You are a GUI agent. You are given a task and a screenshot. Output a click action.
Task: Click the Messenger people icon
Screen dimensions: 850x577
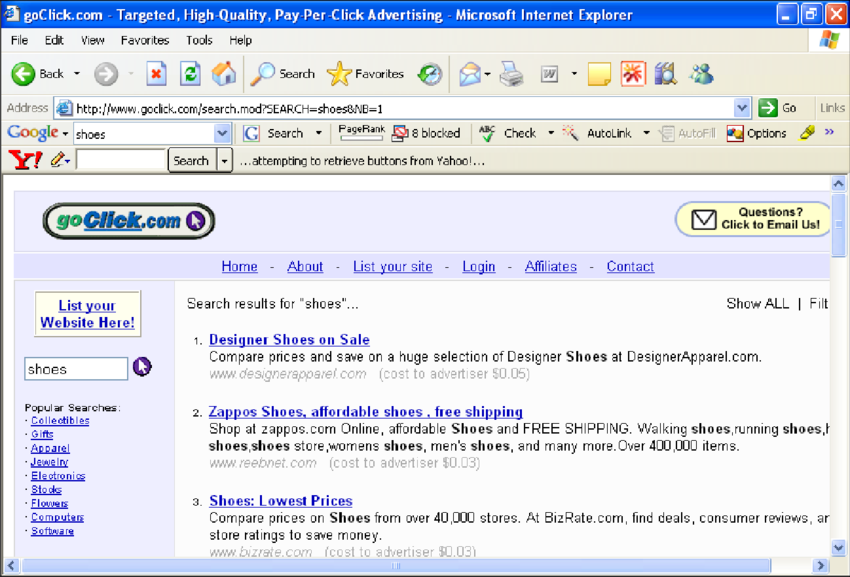[701, 74]
